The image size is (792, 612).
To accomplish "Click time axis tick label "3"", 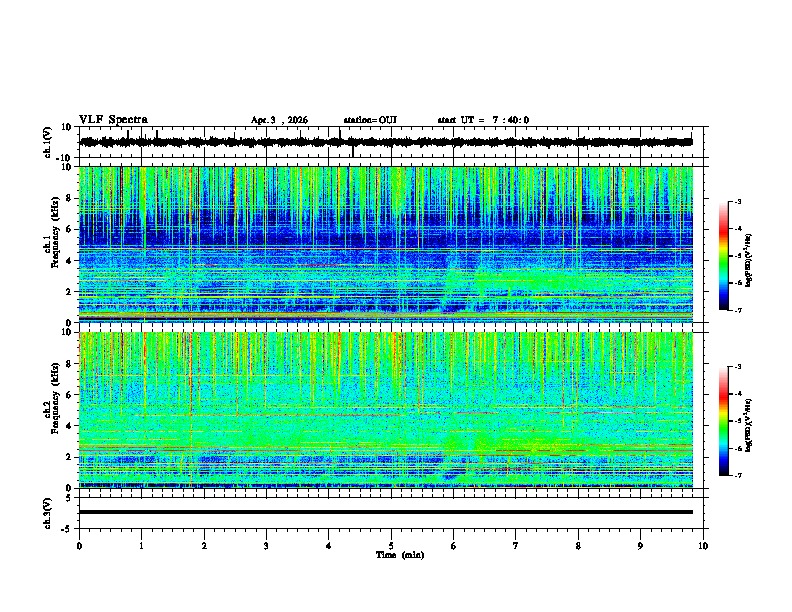I will (x=266, y=546).
